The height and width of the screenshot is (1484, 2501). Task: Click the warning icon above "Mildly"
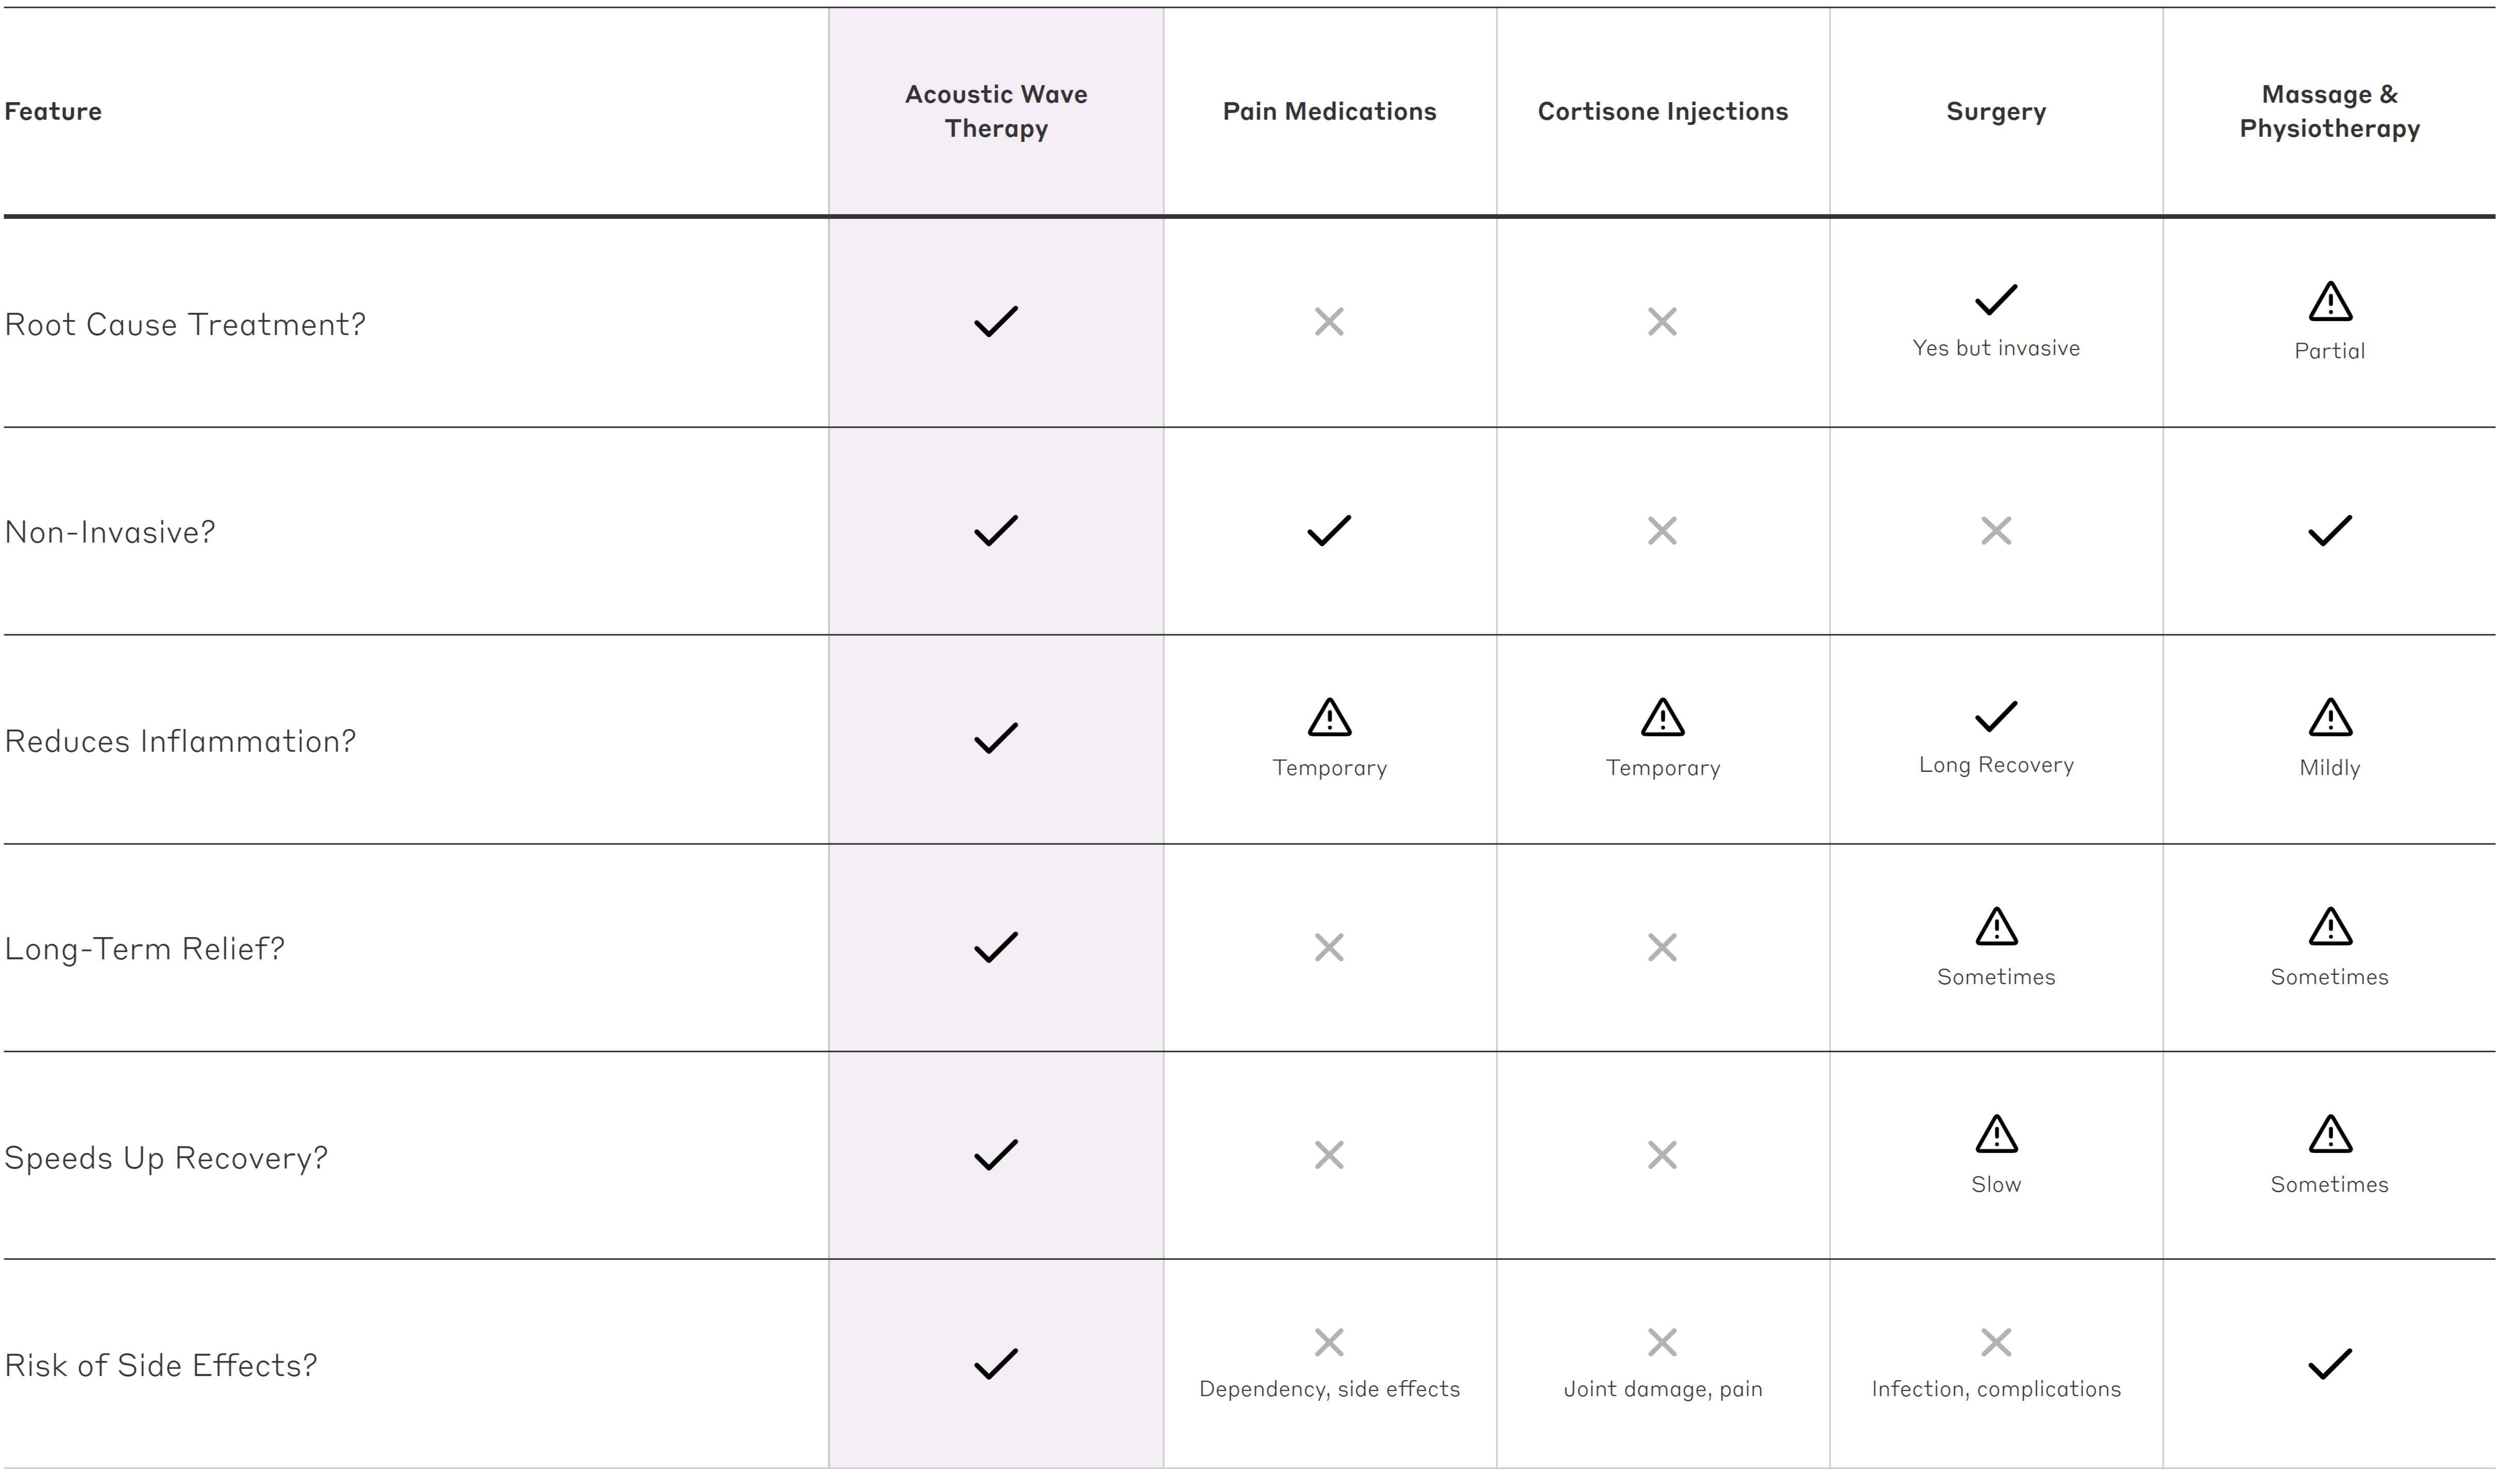[2330, 717]
